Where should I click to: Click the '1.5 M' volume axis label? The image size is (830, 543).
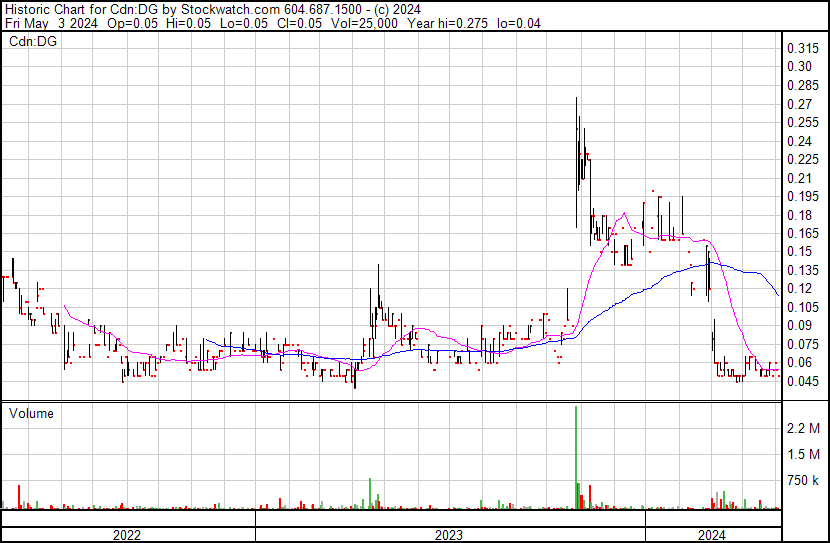pos(803,454)
